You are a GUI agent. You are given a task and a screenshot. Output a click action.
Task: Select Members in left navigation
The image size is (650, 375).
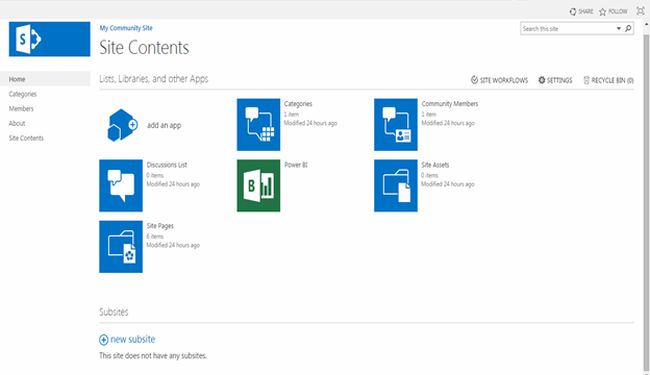click(21, 109)
